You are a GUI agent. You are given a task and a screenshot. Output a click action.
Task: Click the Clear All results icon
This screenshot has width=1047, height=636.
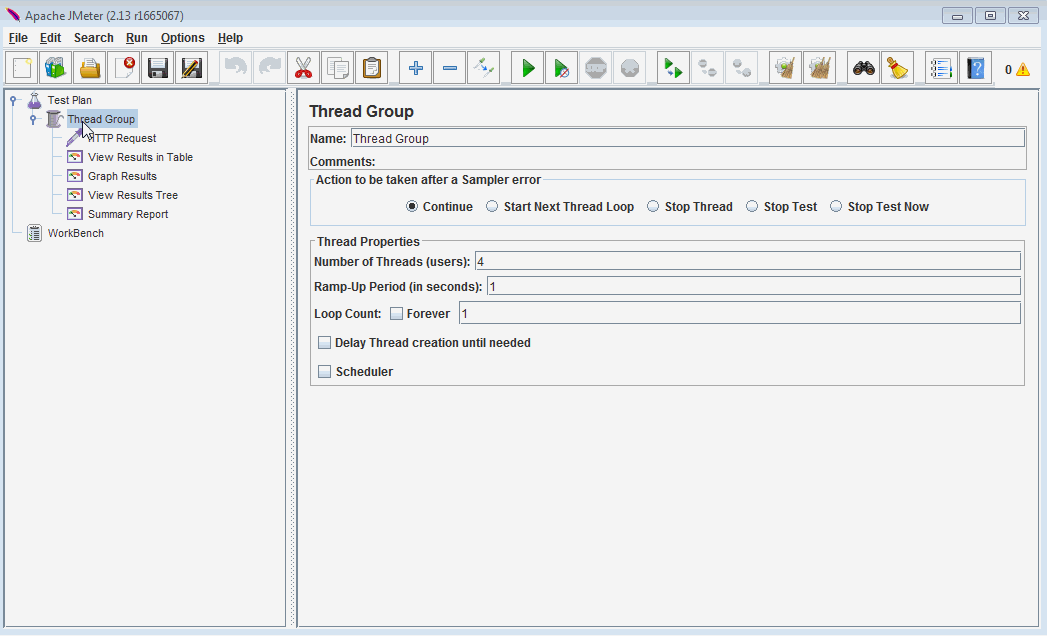pos(820,68)
